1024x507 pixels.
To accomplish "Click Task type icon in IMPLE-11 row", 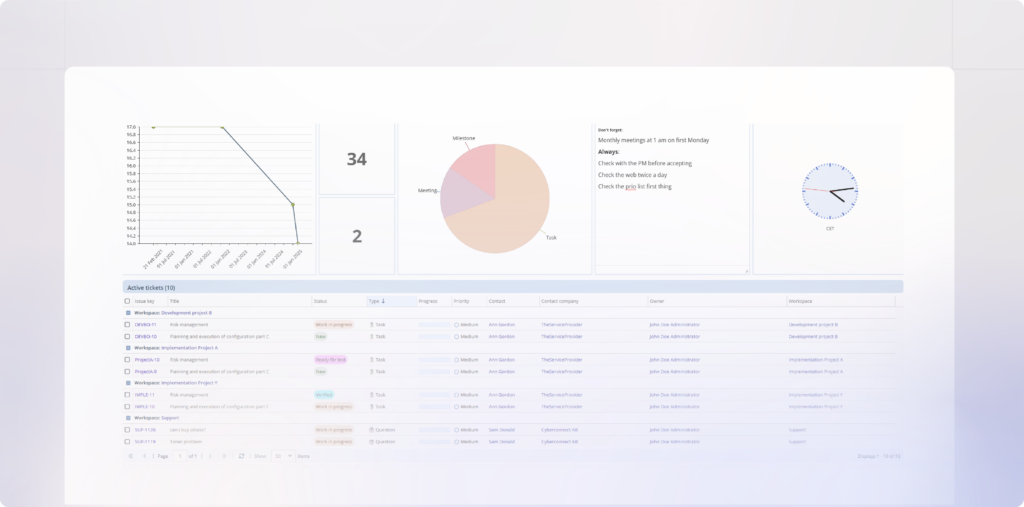I will click(372, 395).
